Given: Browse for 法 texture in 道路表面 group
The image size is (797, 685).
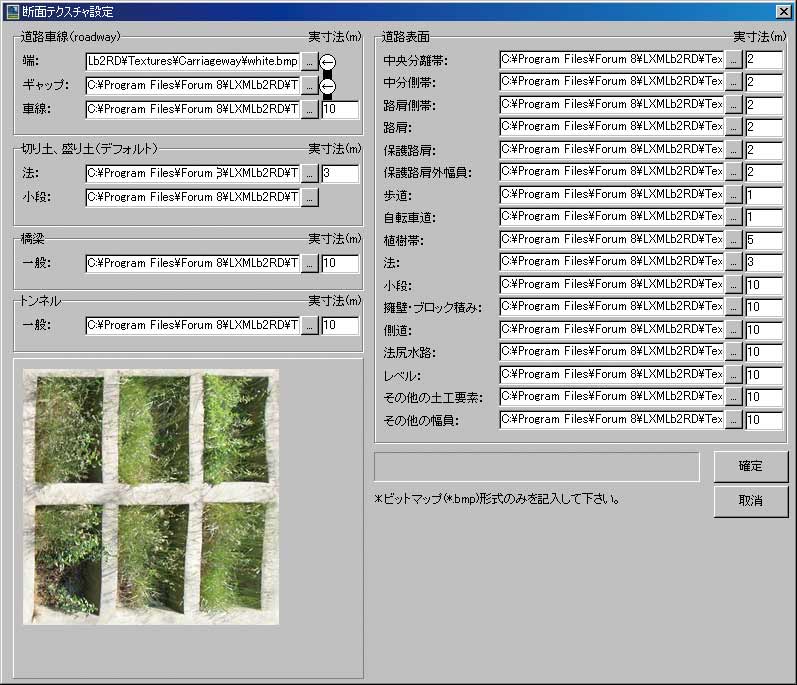Looking at the screenshot, I should point(733,262).
